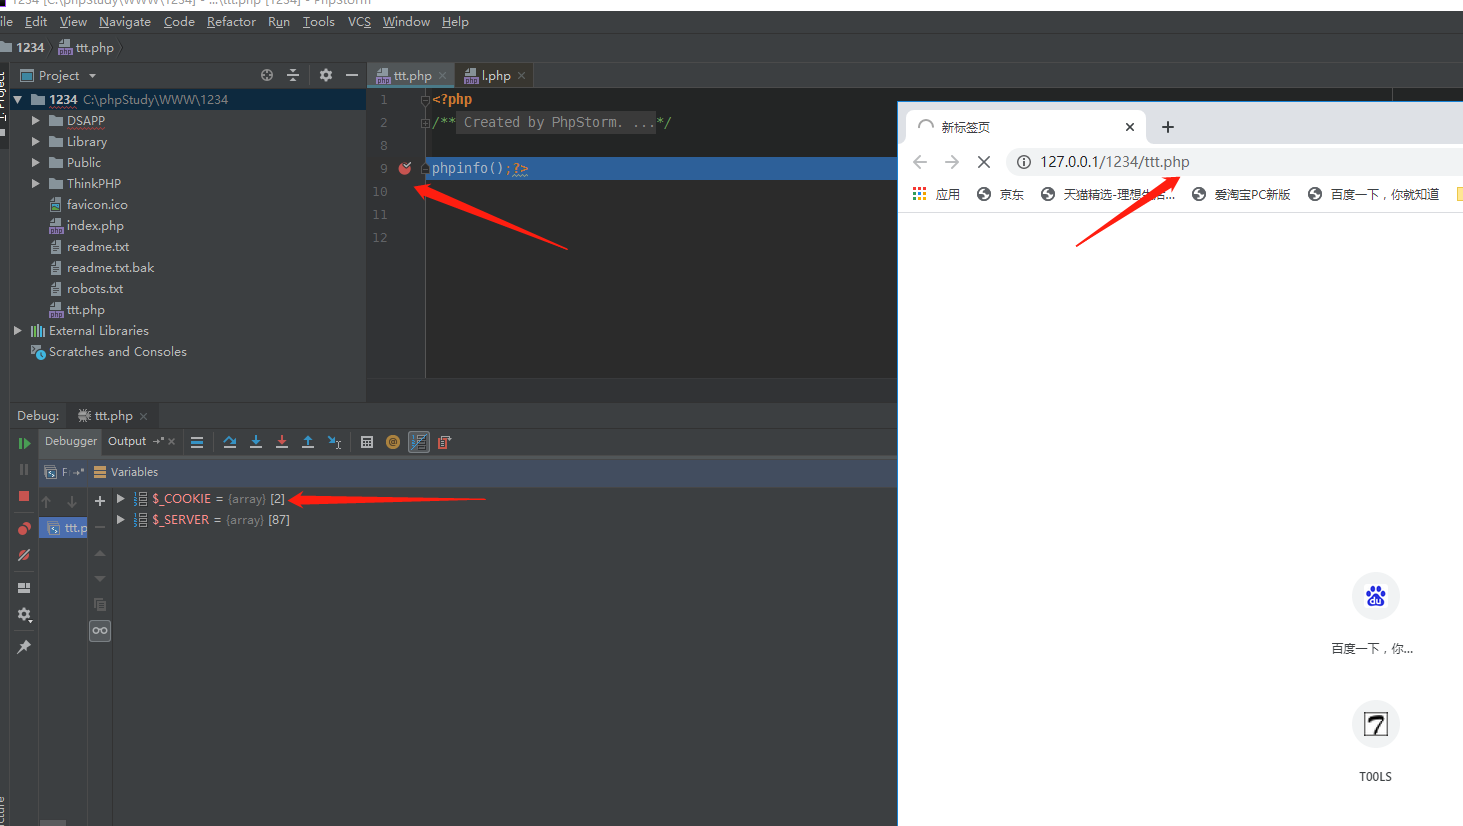Toggle Mute Breakpoints icon
The image size is (1463, 826).
(x=24, y=555)
